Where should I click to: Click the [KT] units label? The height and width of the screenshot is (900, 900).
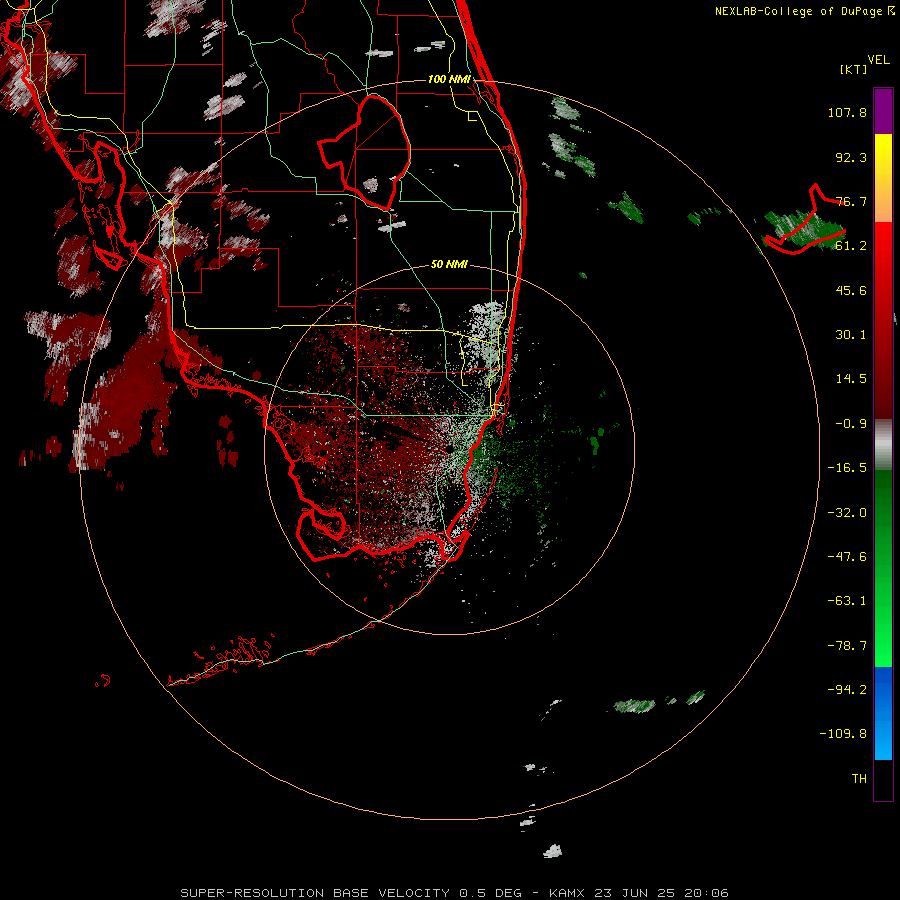click(854, 69)
